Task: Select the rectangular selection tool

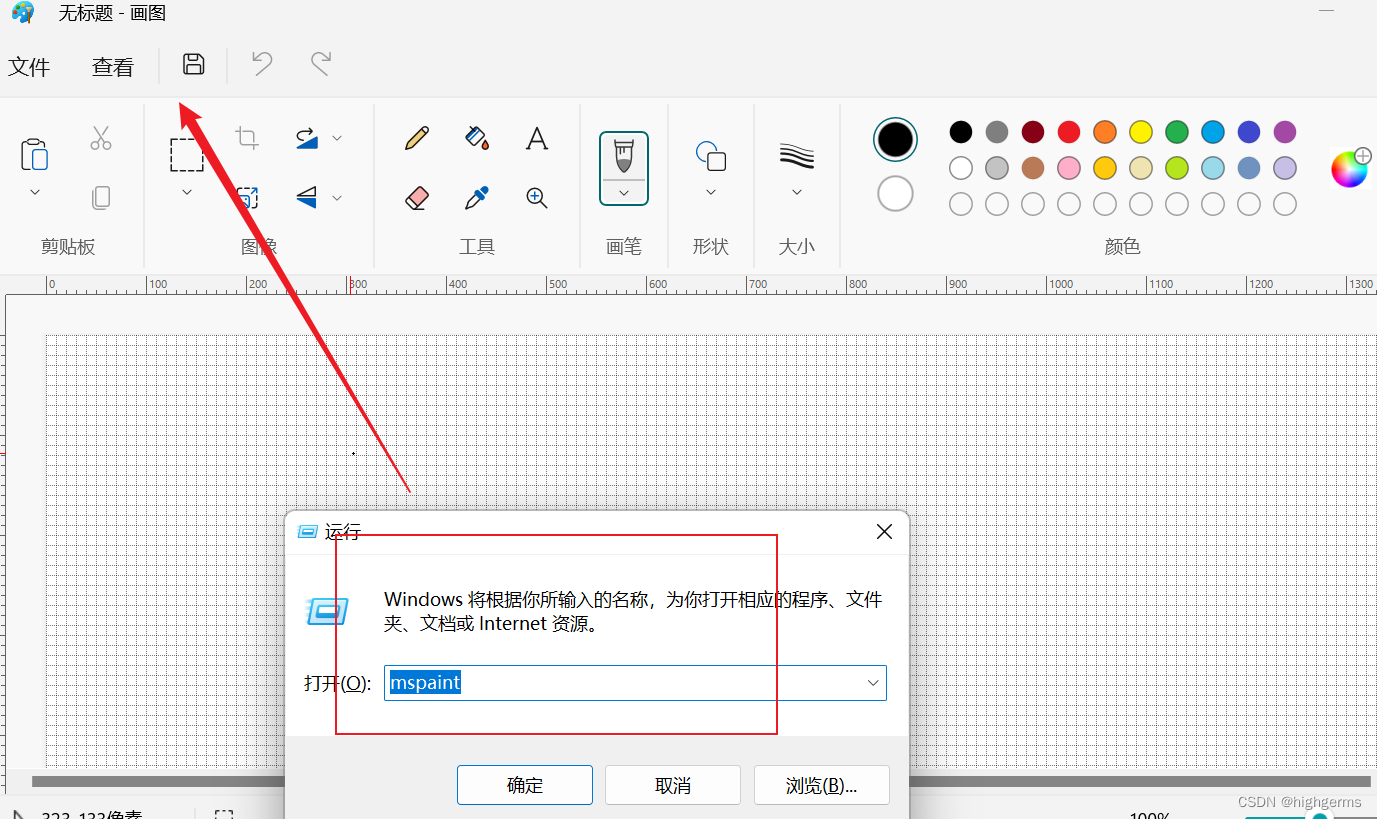Action: (187, 155)
